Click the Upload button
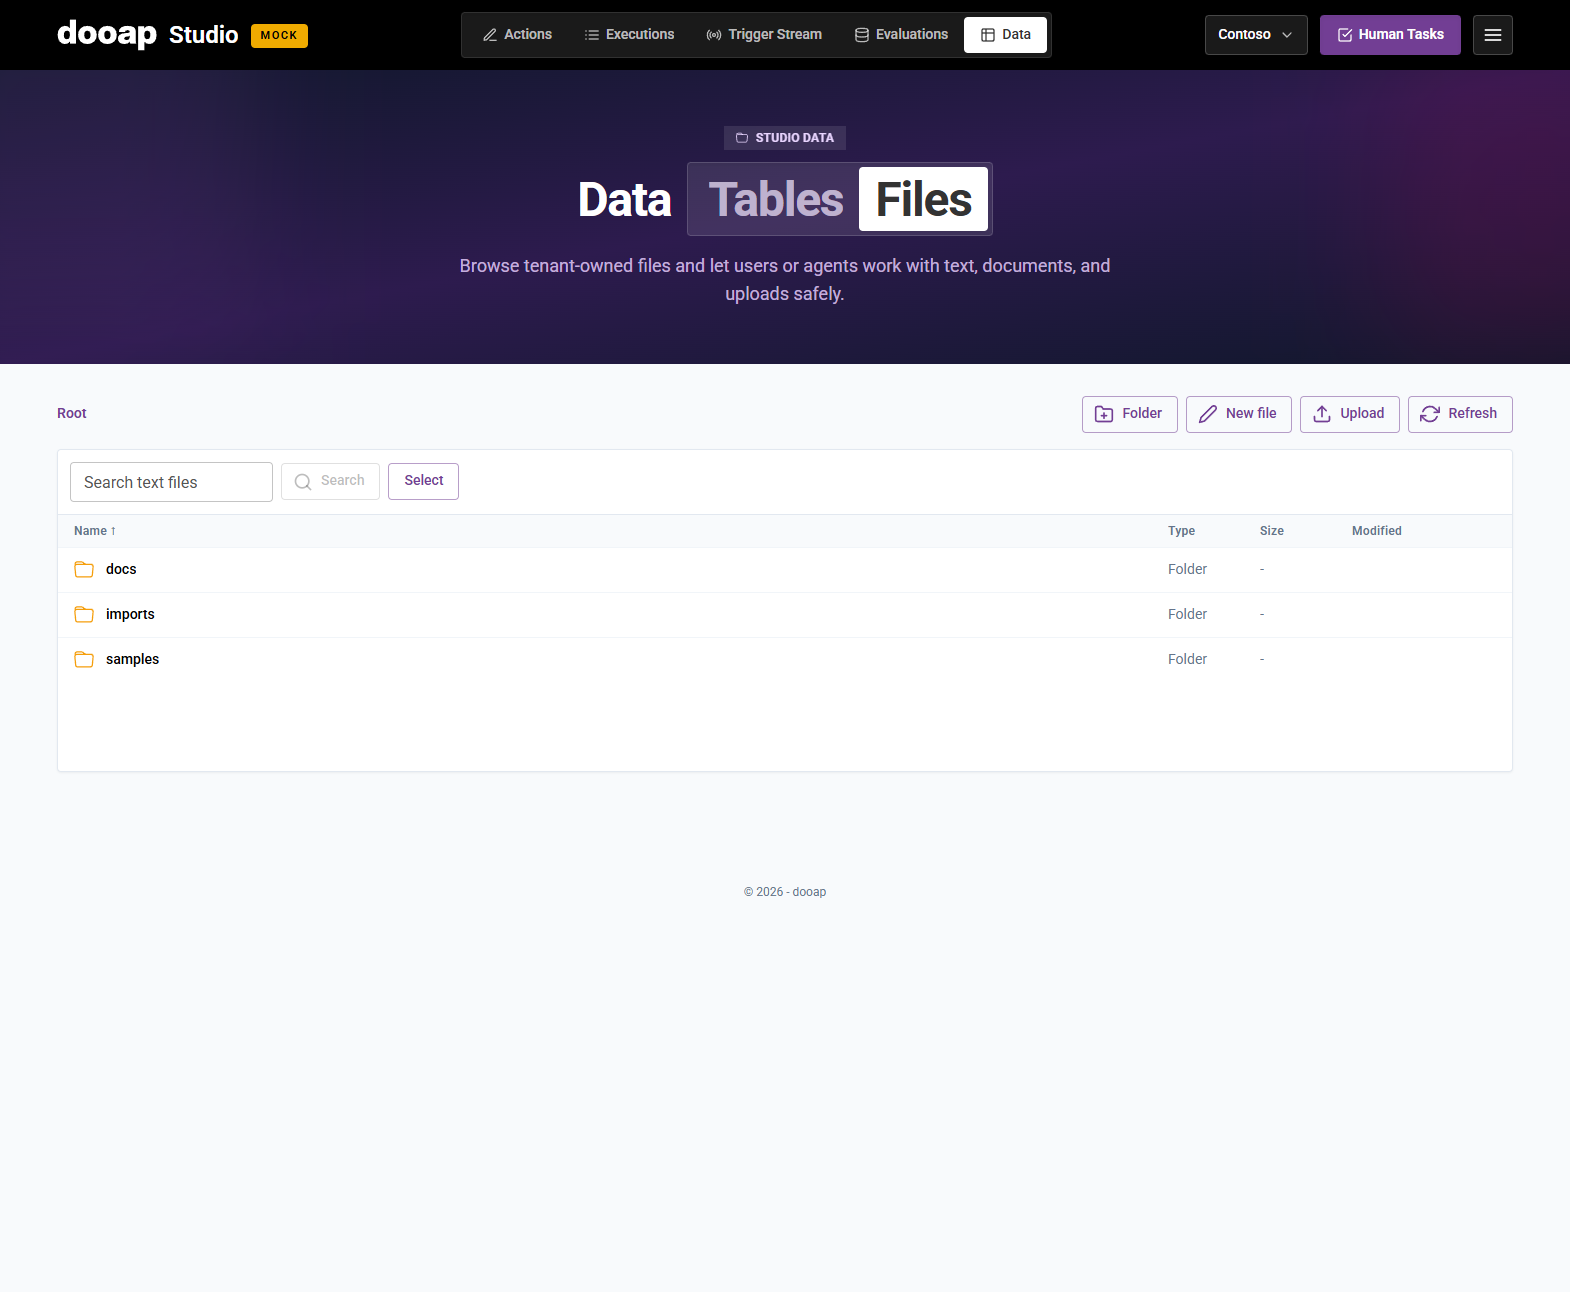The image size is (1570, 1292). point(1350,414)
